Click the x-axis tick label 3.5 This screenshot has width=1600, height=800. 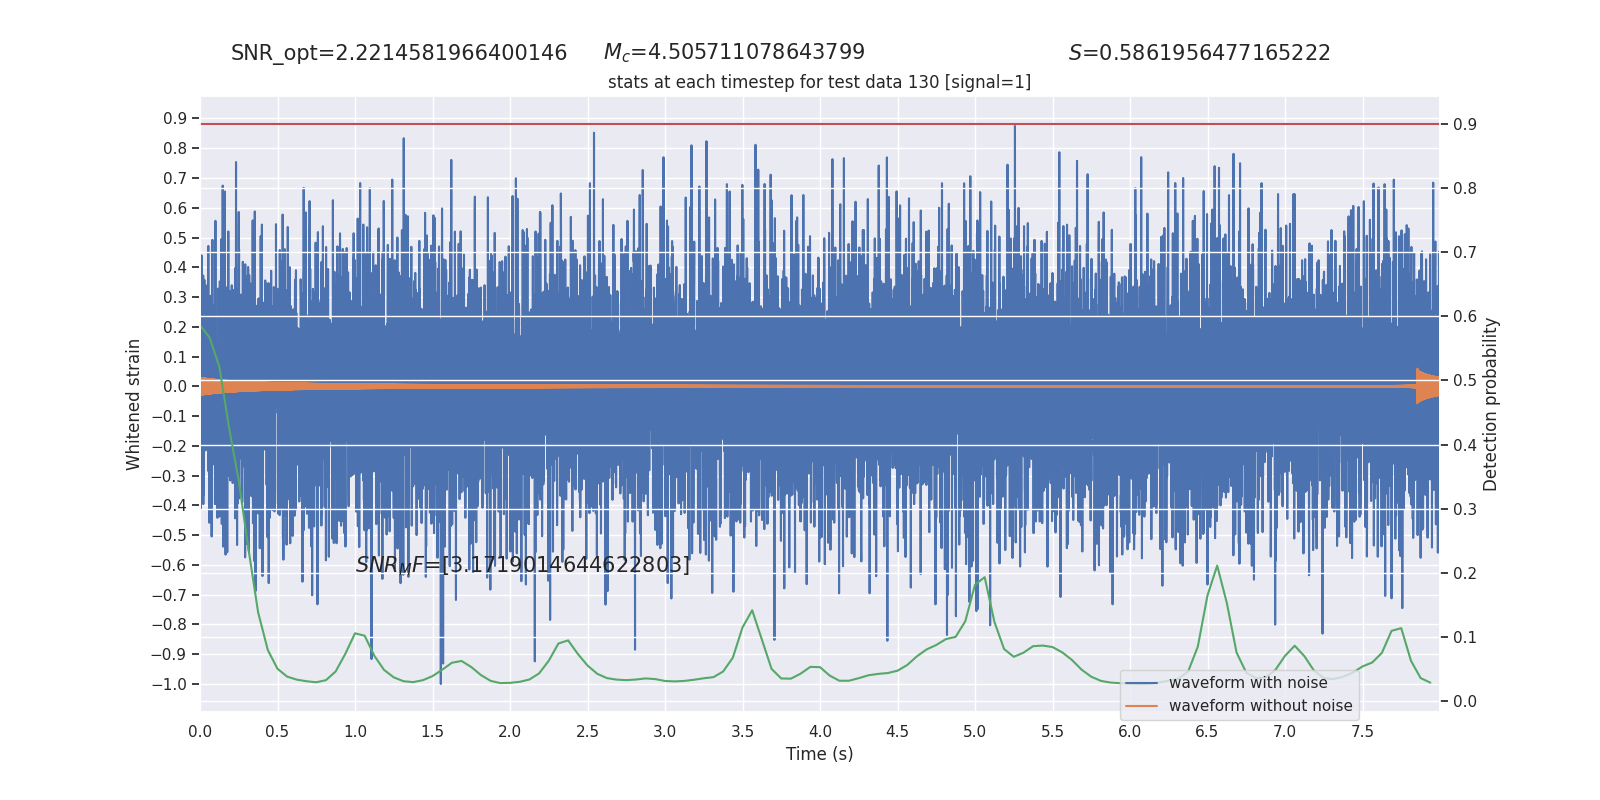[x=743, y=732]
